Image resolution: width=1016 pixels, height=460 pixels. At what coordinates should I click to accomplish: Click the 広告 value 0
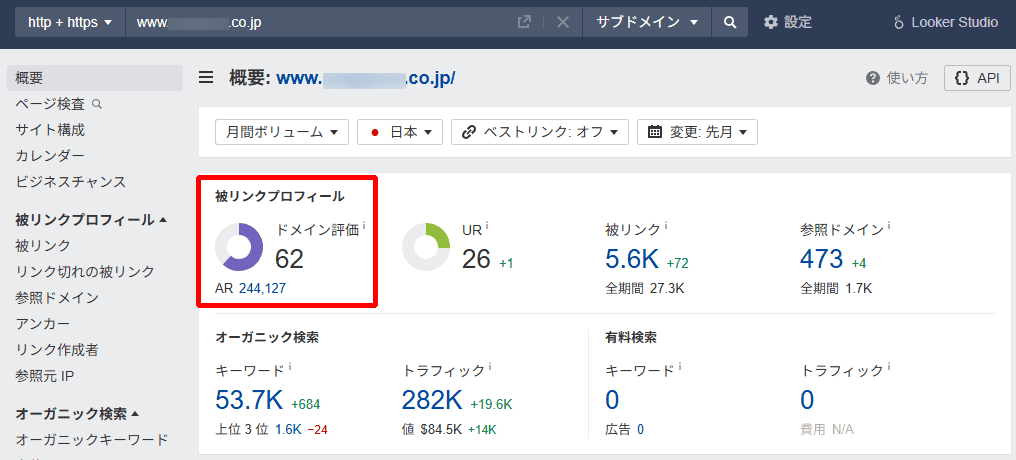pyautogui.click(x=640, y=429)
